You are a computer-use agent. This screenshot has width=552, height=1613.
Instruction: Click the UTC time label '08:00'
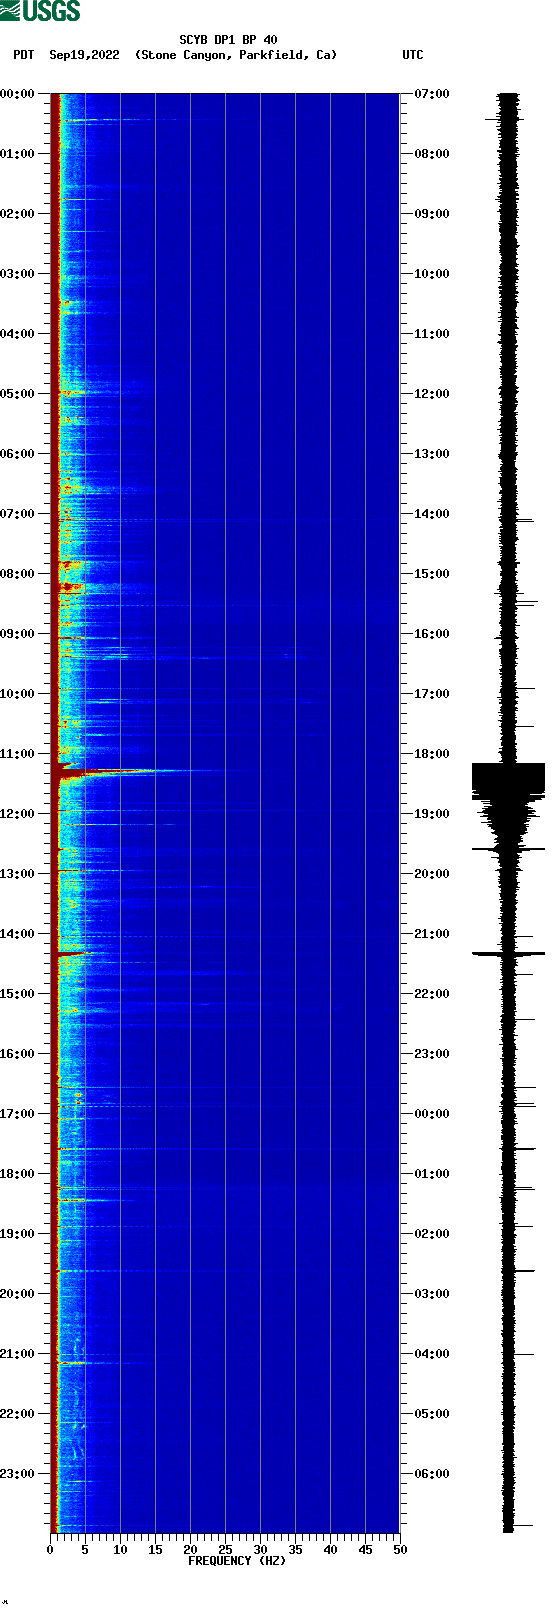(x=432, y=154)
